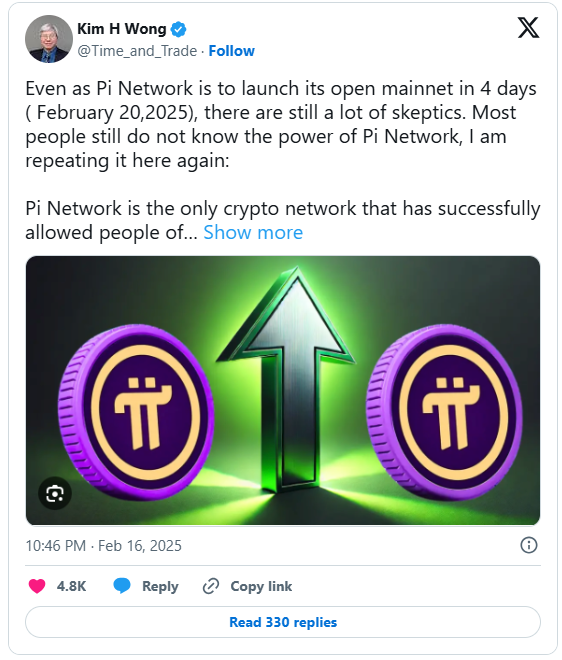The width and height of the screenshot is (562, 660).
Task: Click the X logo icon
Action: pos(528,28)
